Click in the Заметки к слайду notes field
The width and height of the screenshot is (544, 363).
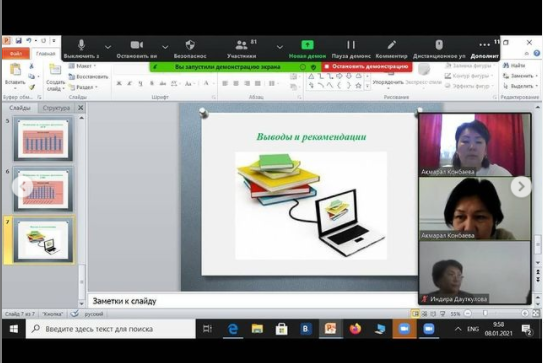(253, 301)
